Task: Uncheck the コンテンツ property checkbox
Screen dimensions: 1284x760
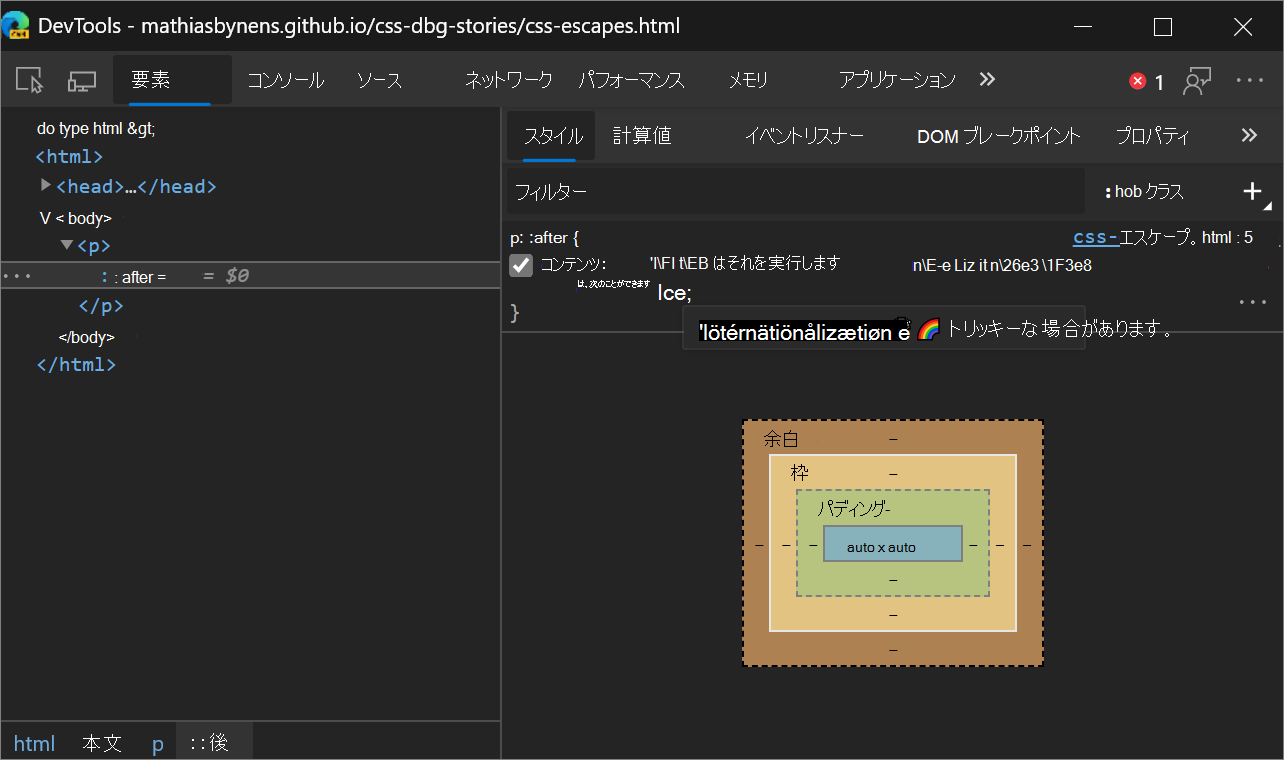Action: pos(521,265)
